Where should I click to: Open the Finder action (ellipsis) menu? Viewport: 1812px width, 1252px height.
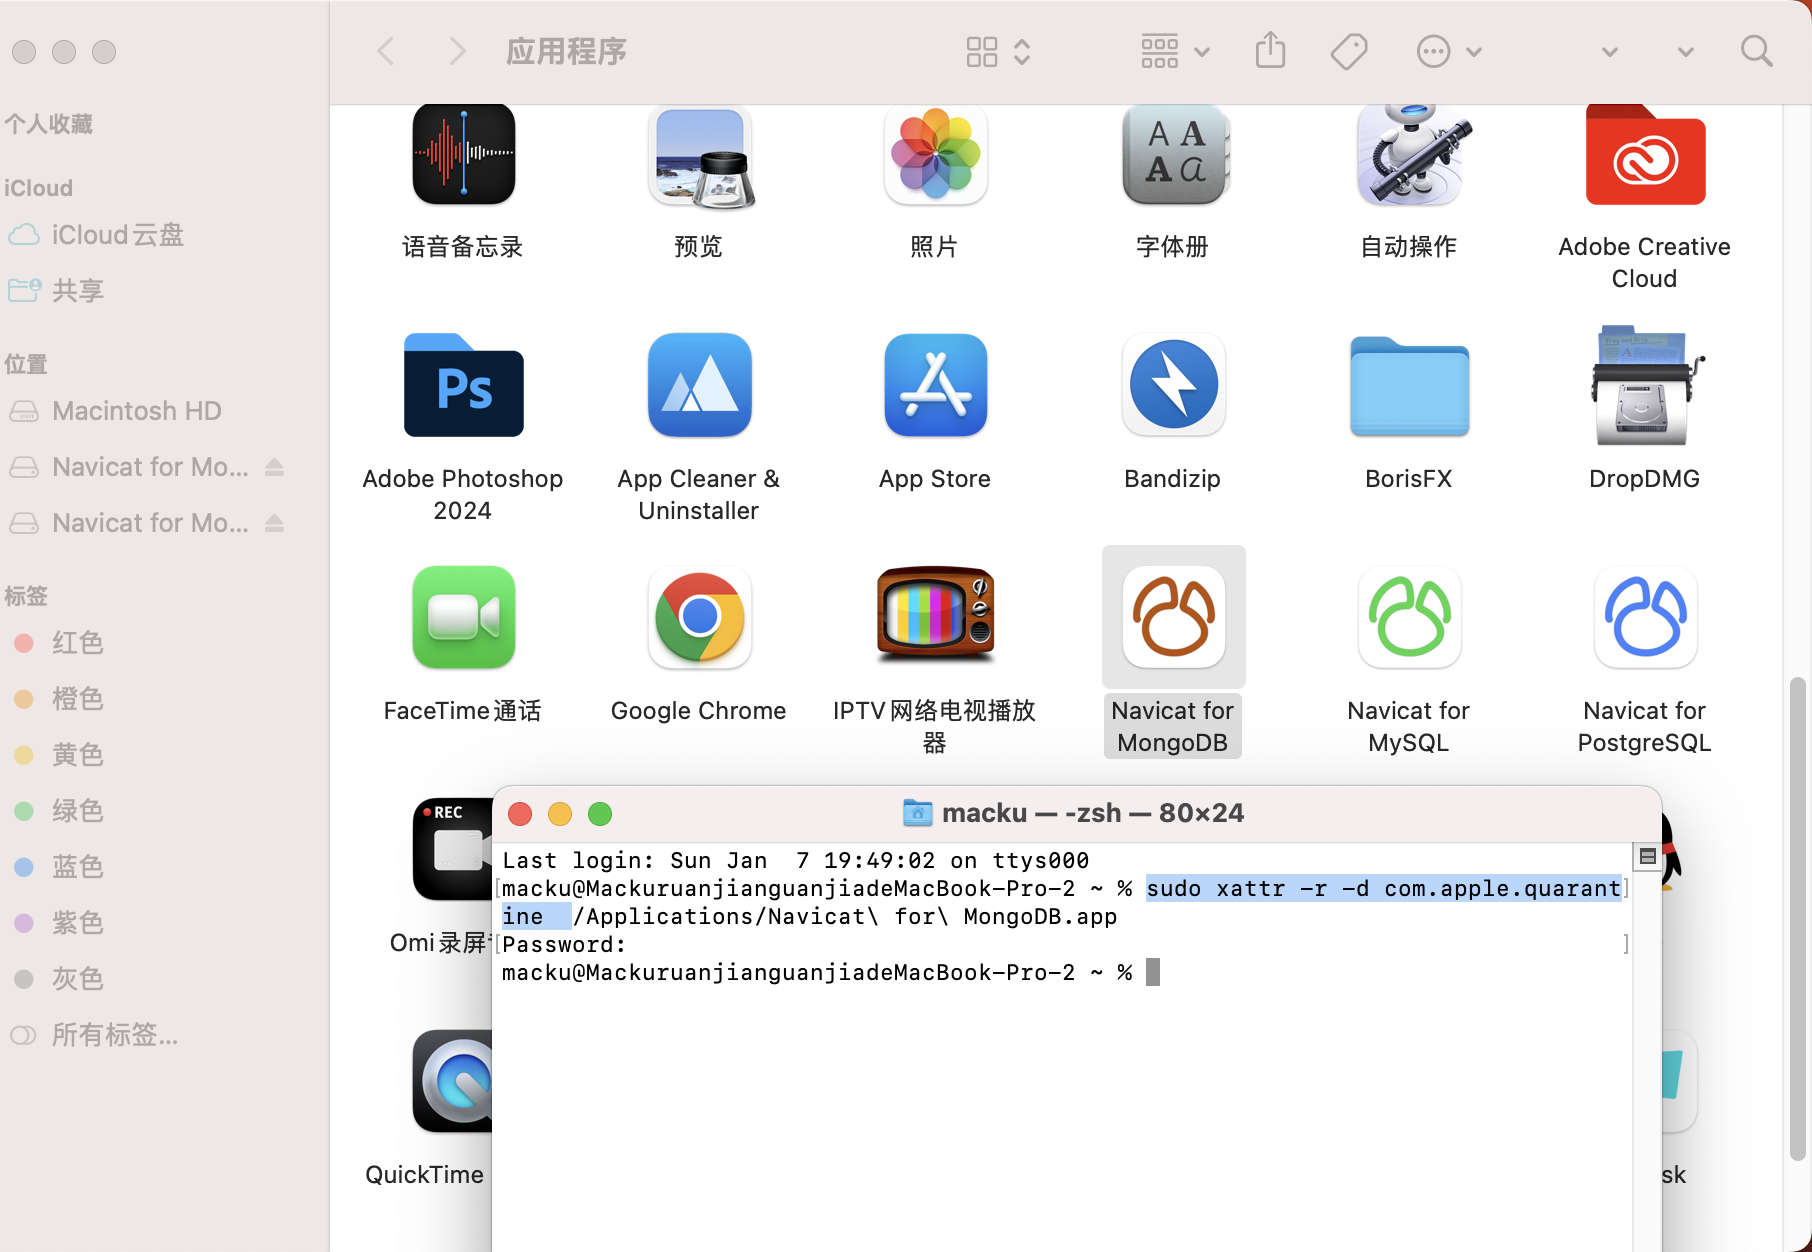click(x=1449, y=51)
